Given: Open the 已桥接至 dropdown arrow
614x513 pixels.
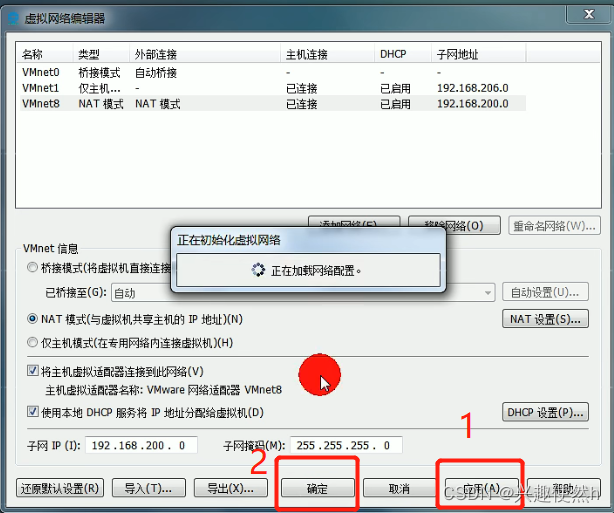Looking at the screenshot, I should click(x=488, y=293).
